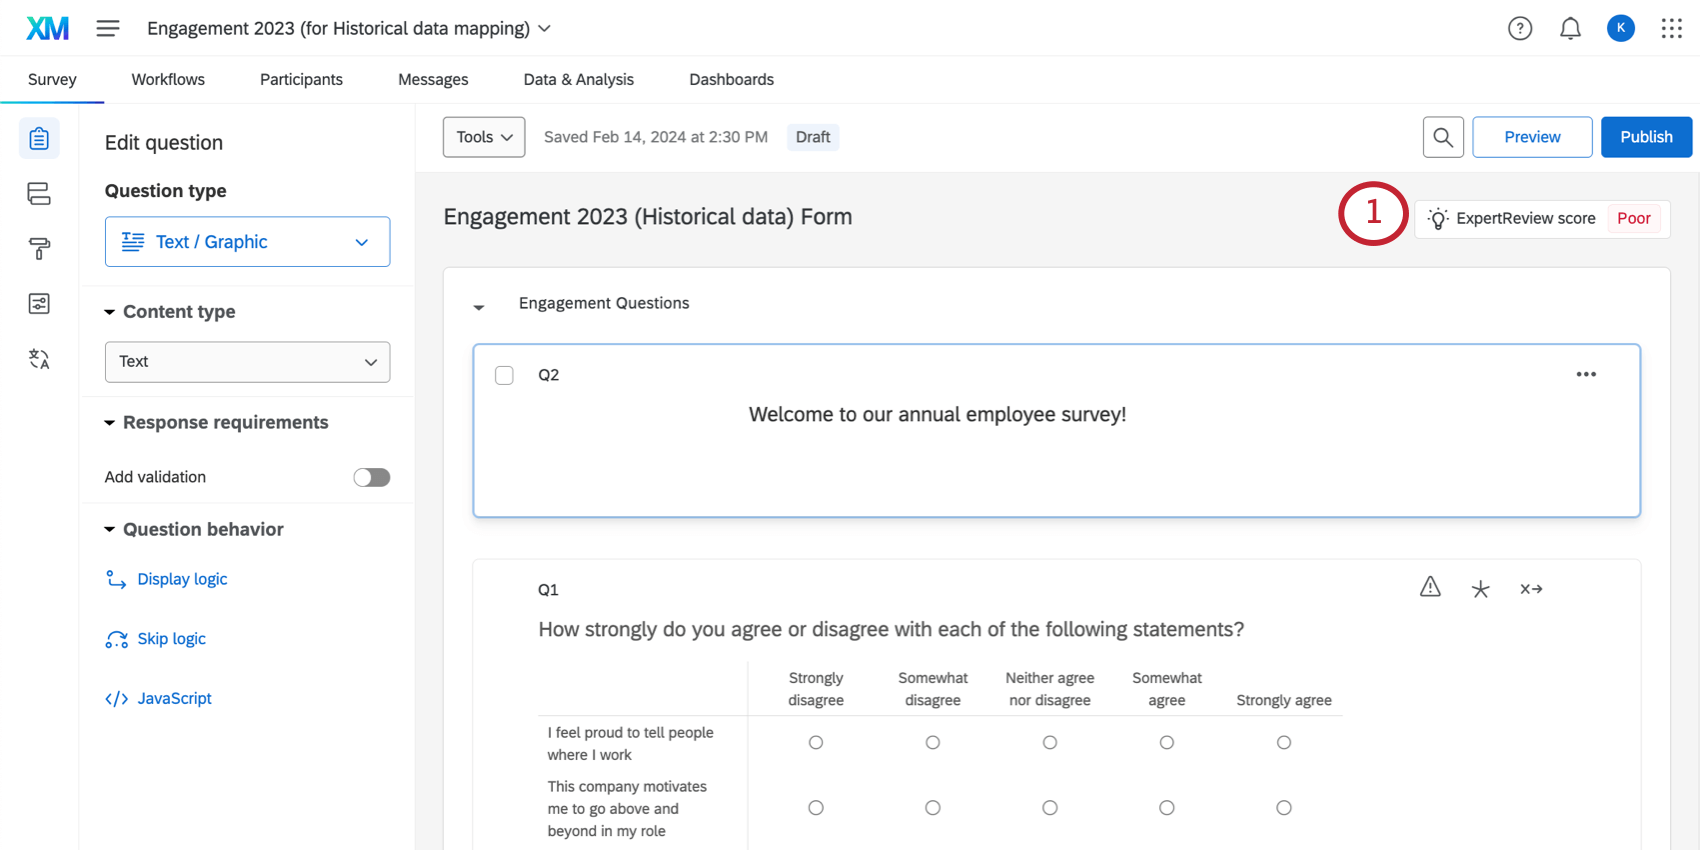Image resolution: width=1700 pixels, height=850 pixels.
Task: Click the Q1 warning triangle icon
Action: click(1430, 588)
